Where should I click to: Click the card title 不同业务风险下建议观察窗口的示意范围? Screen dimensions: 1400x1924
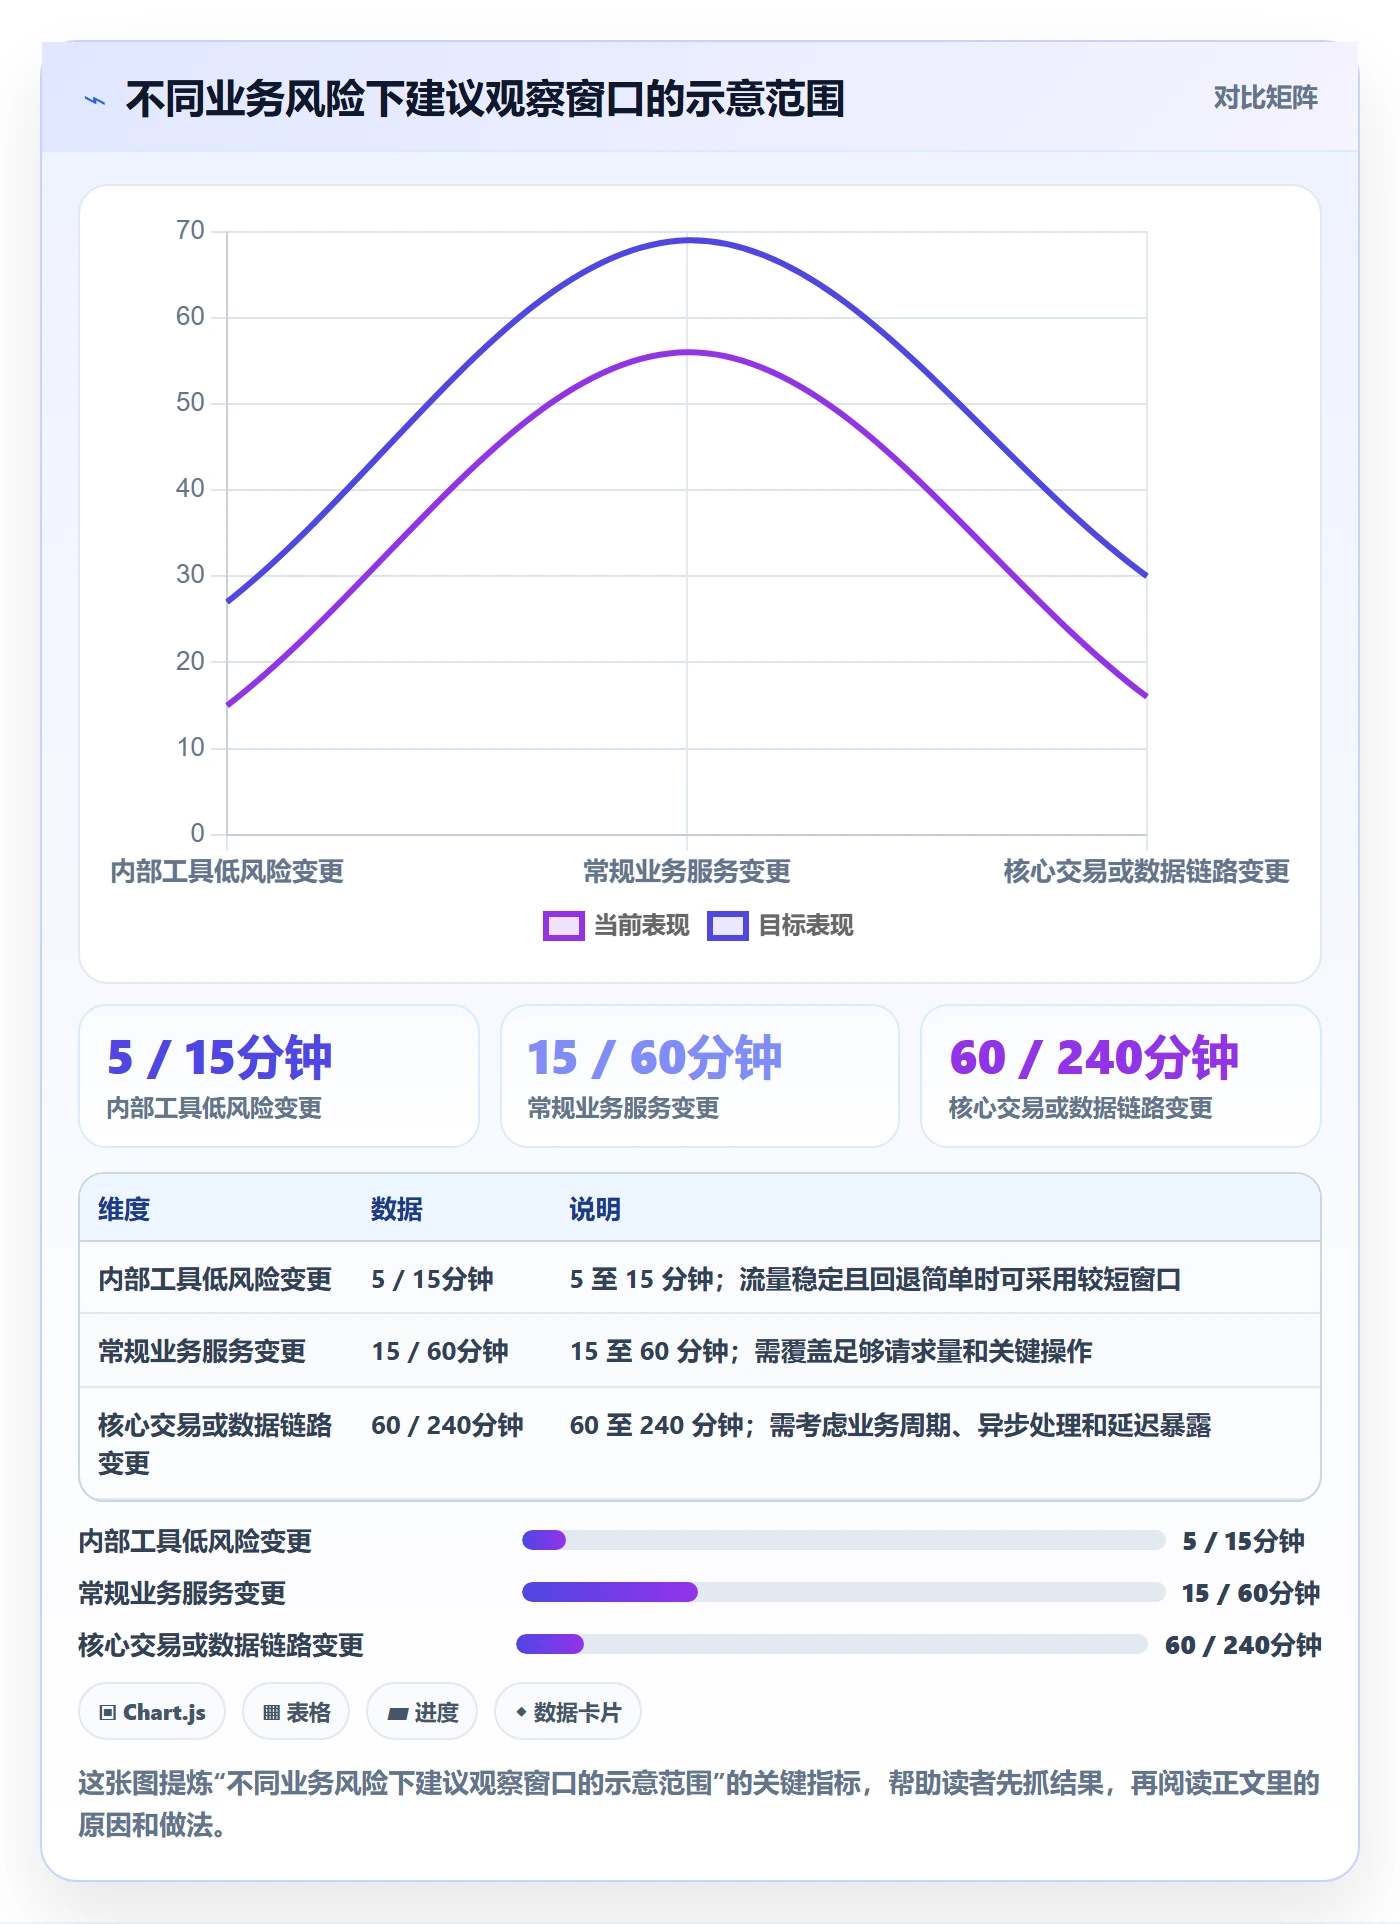[x=485, y=99]
